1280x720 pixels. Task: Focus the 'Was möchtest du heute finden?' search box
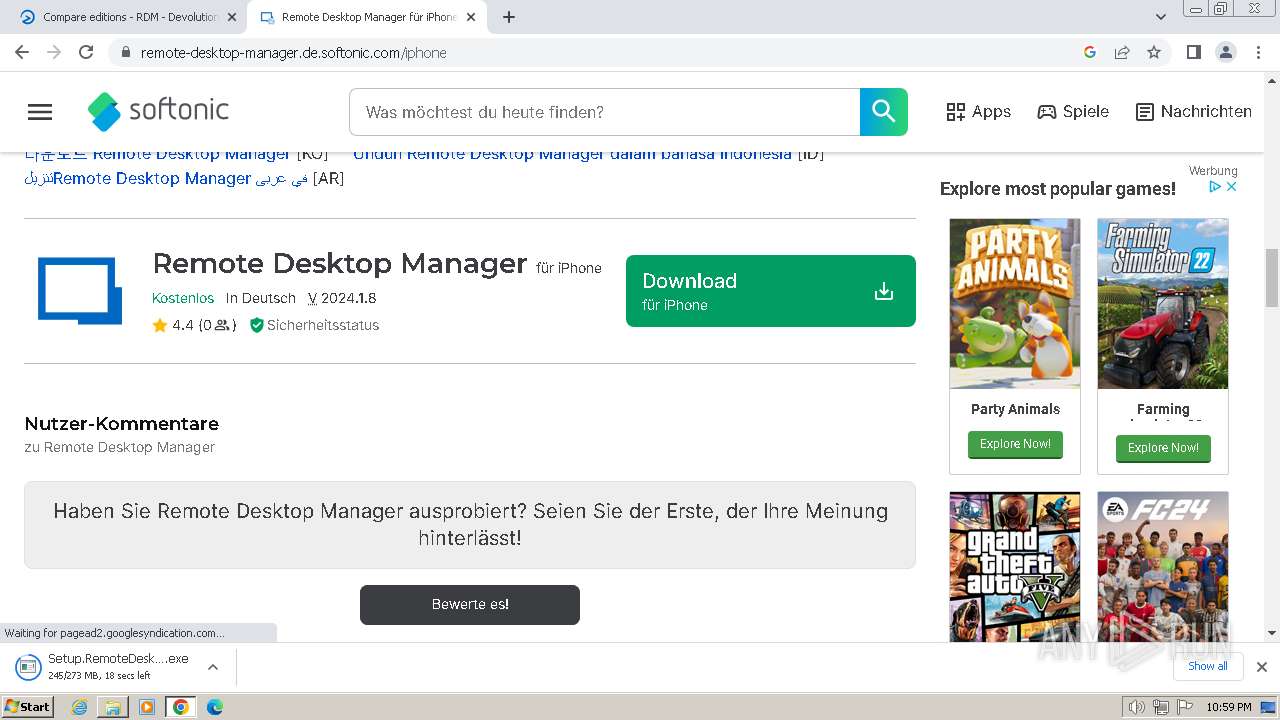click(x=605, y=112)
